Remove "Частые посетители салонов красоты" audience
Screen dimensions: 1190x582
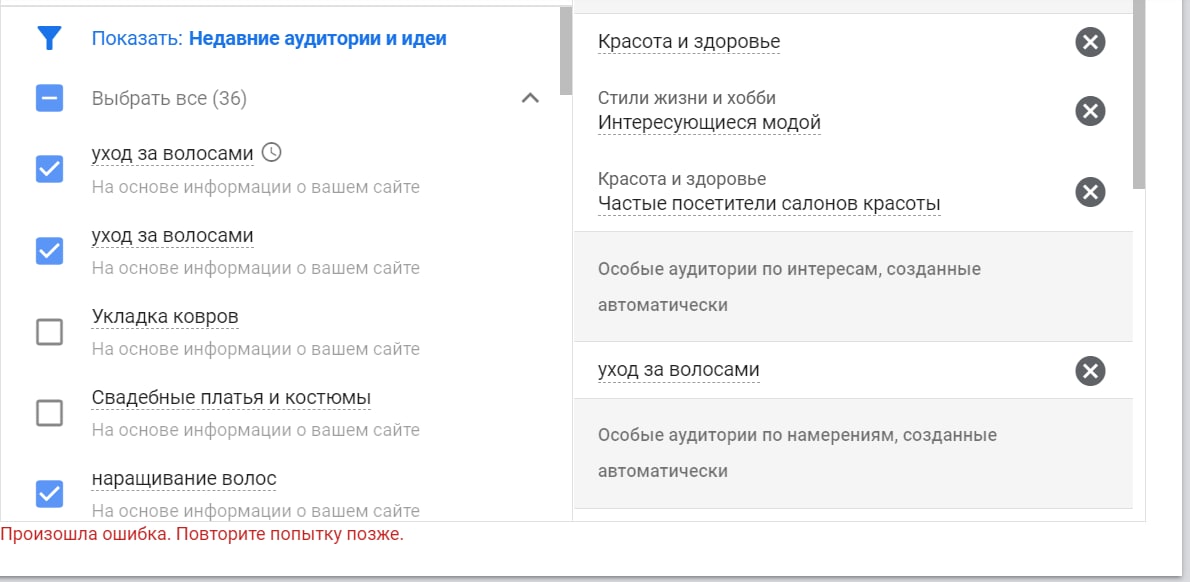click(x=1090, y=192)
